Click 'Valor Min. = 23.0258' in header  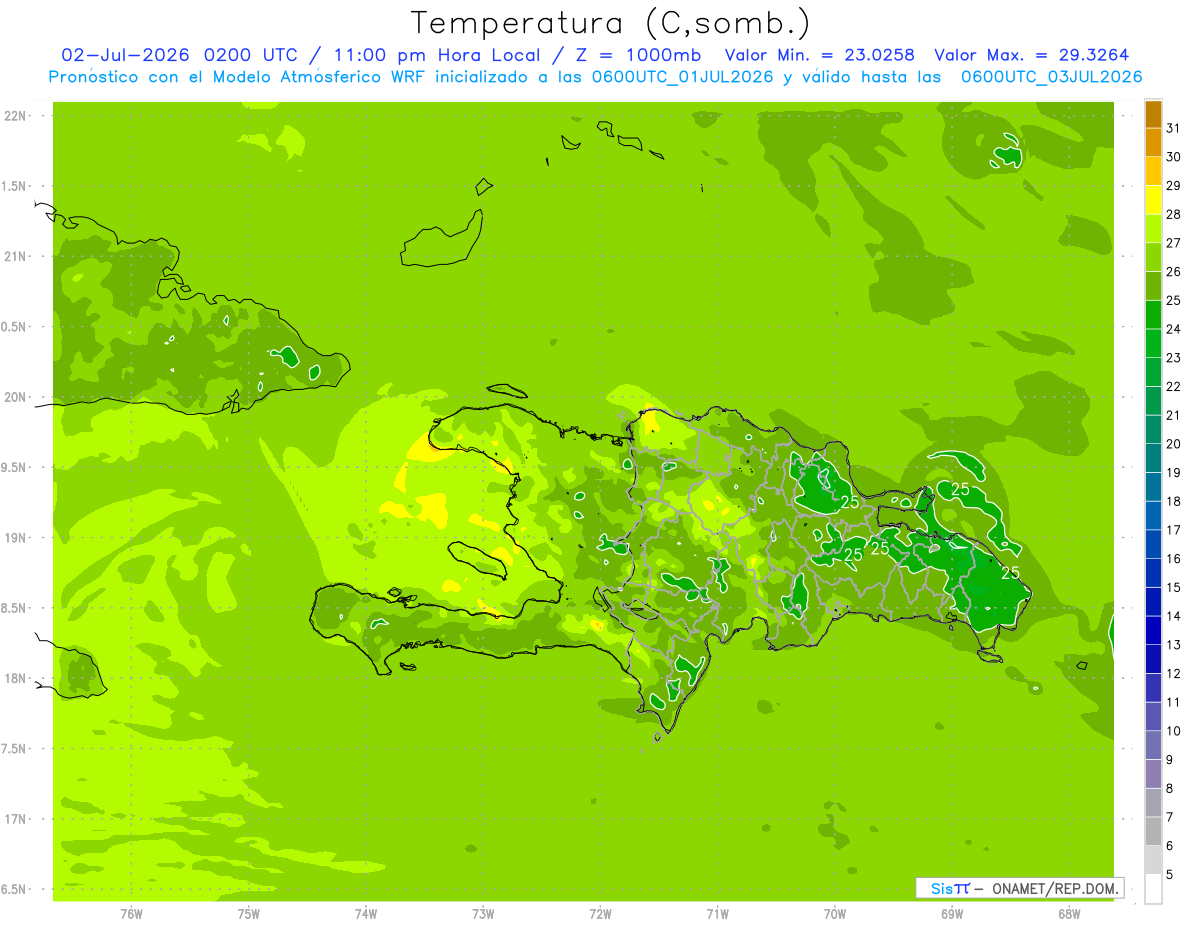[819, 55]
